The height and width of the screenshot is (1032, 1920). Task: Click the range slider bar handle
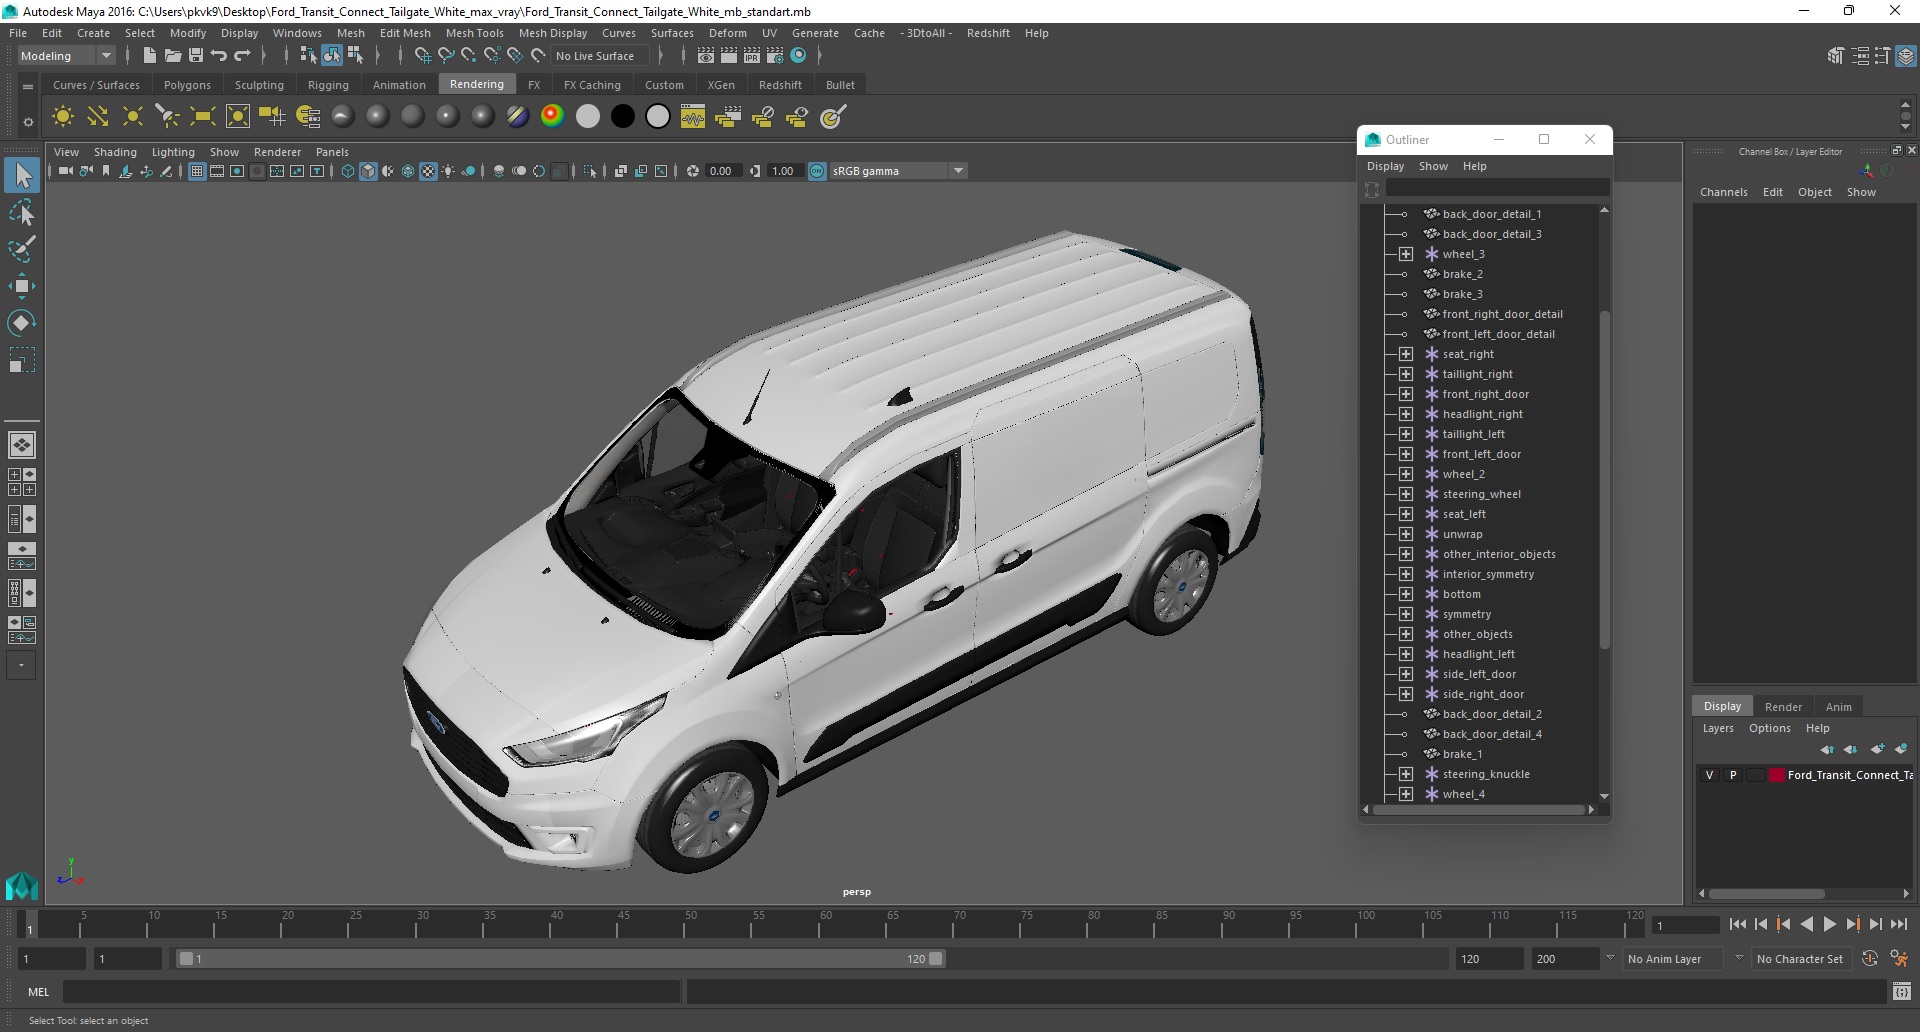tap(560, 958)
